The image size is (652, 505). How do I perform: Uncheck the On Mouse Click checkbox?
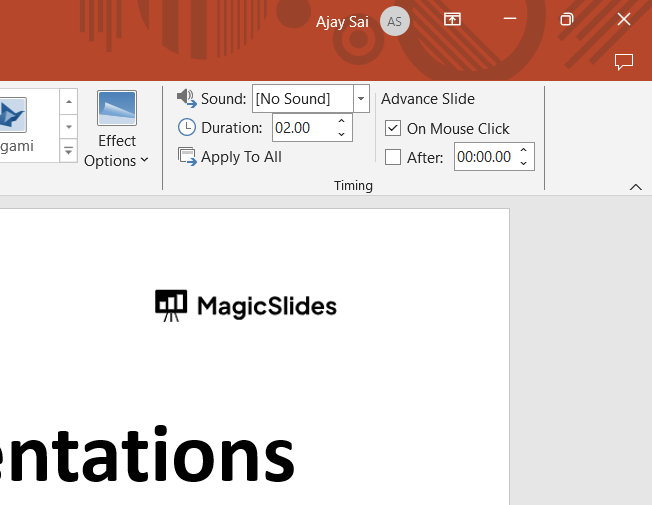[393, 128]
